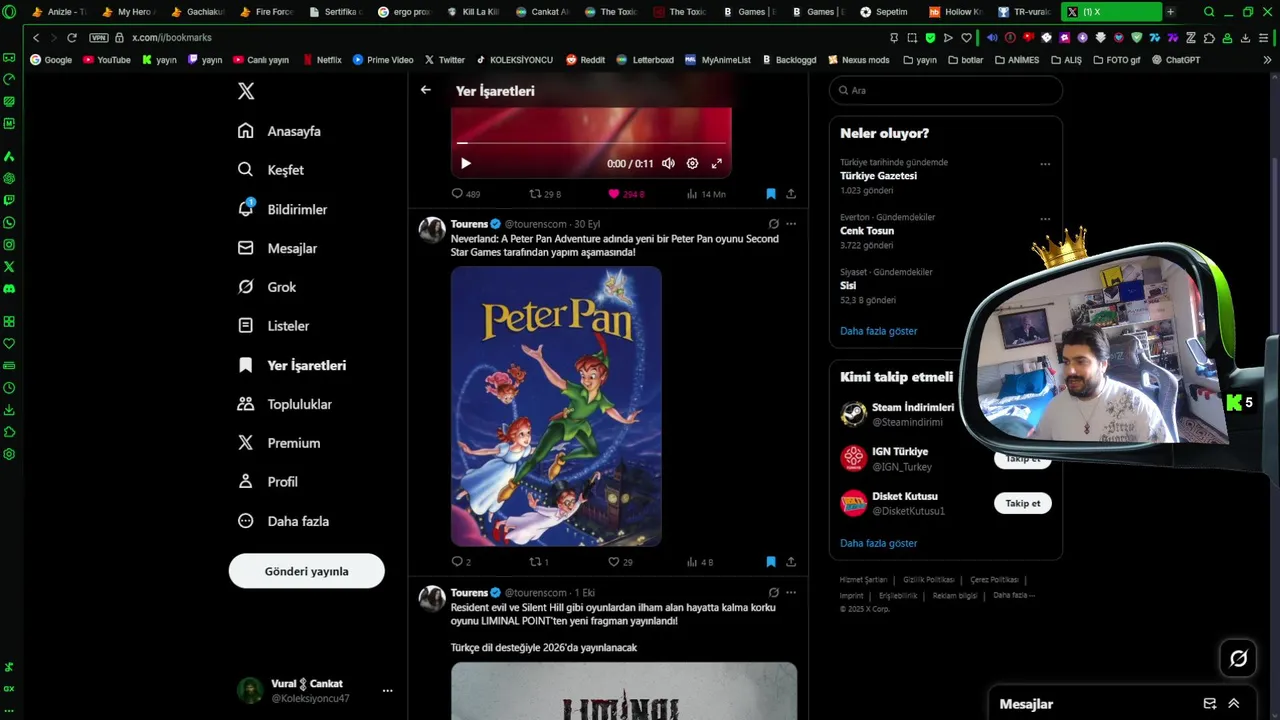Go back using the Yer İşaretleri arrow

coord(426,90)
